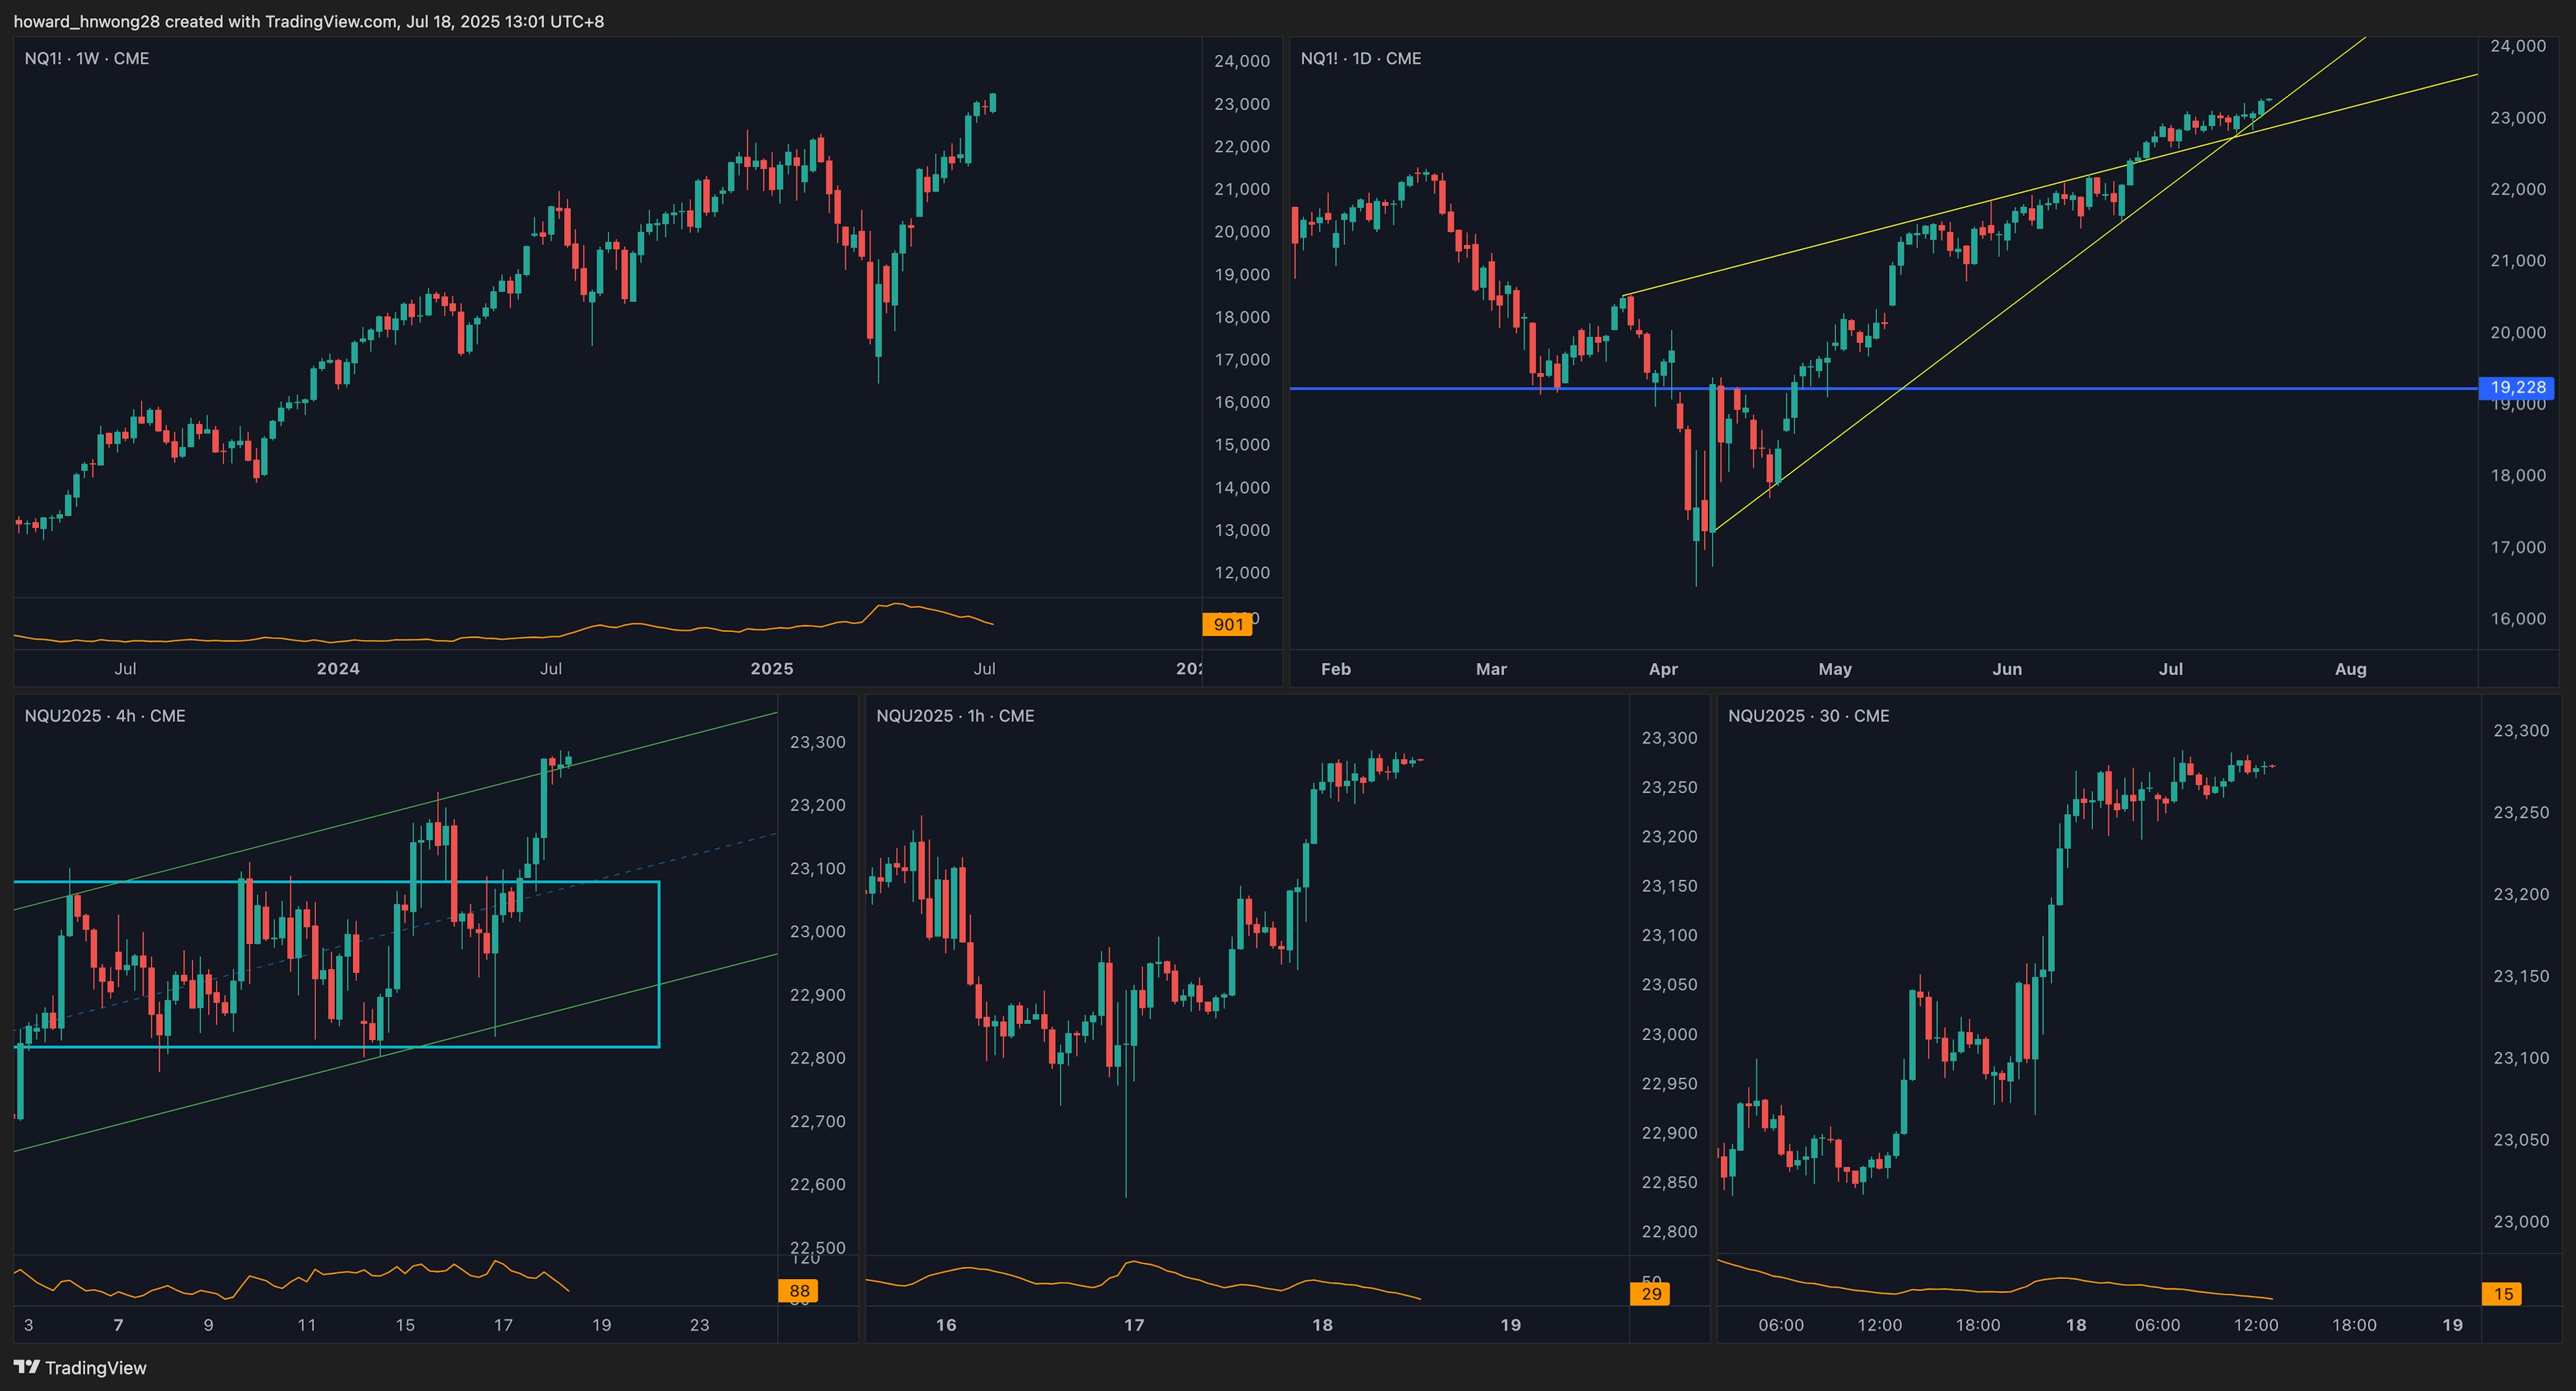2576x1391 pixels.
Task: Click the May label on the daily time axis
Action: (x=1835, y=669)
